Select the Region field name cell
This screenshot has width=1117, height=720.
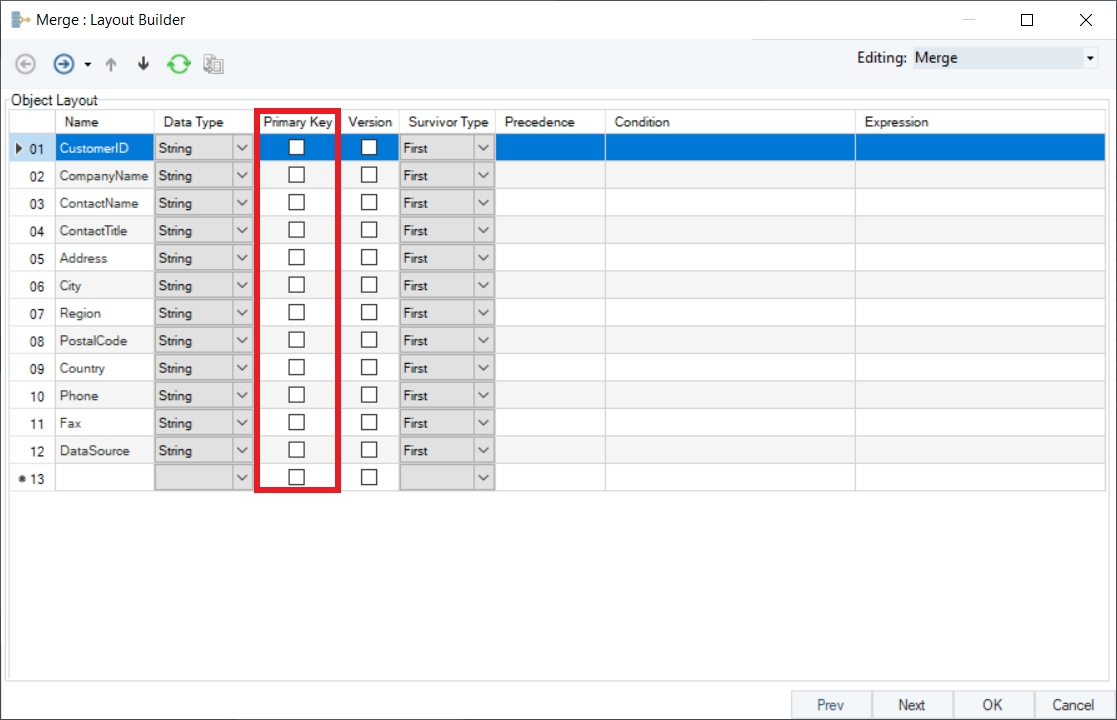(104, 313)
